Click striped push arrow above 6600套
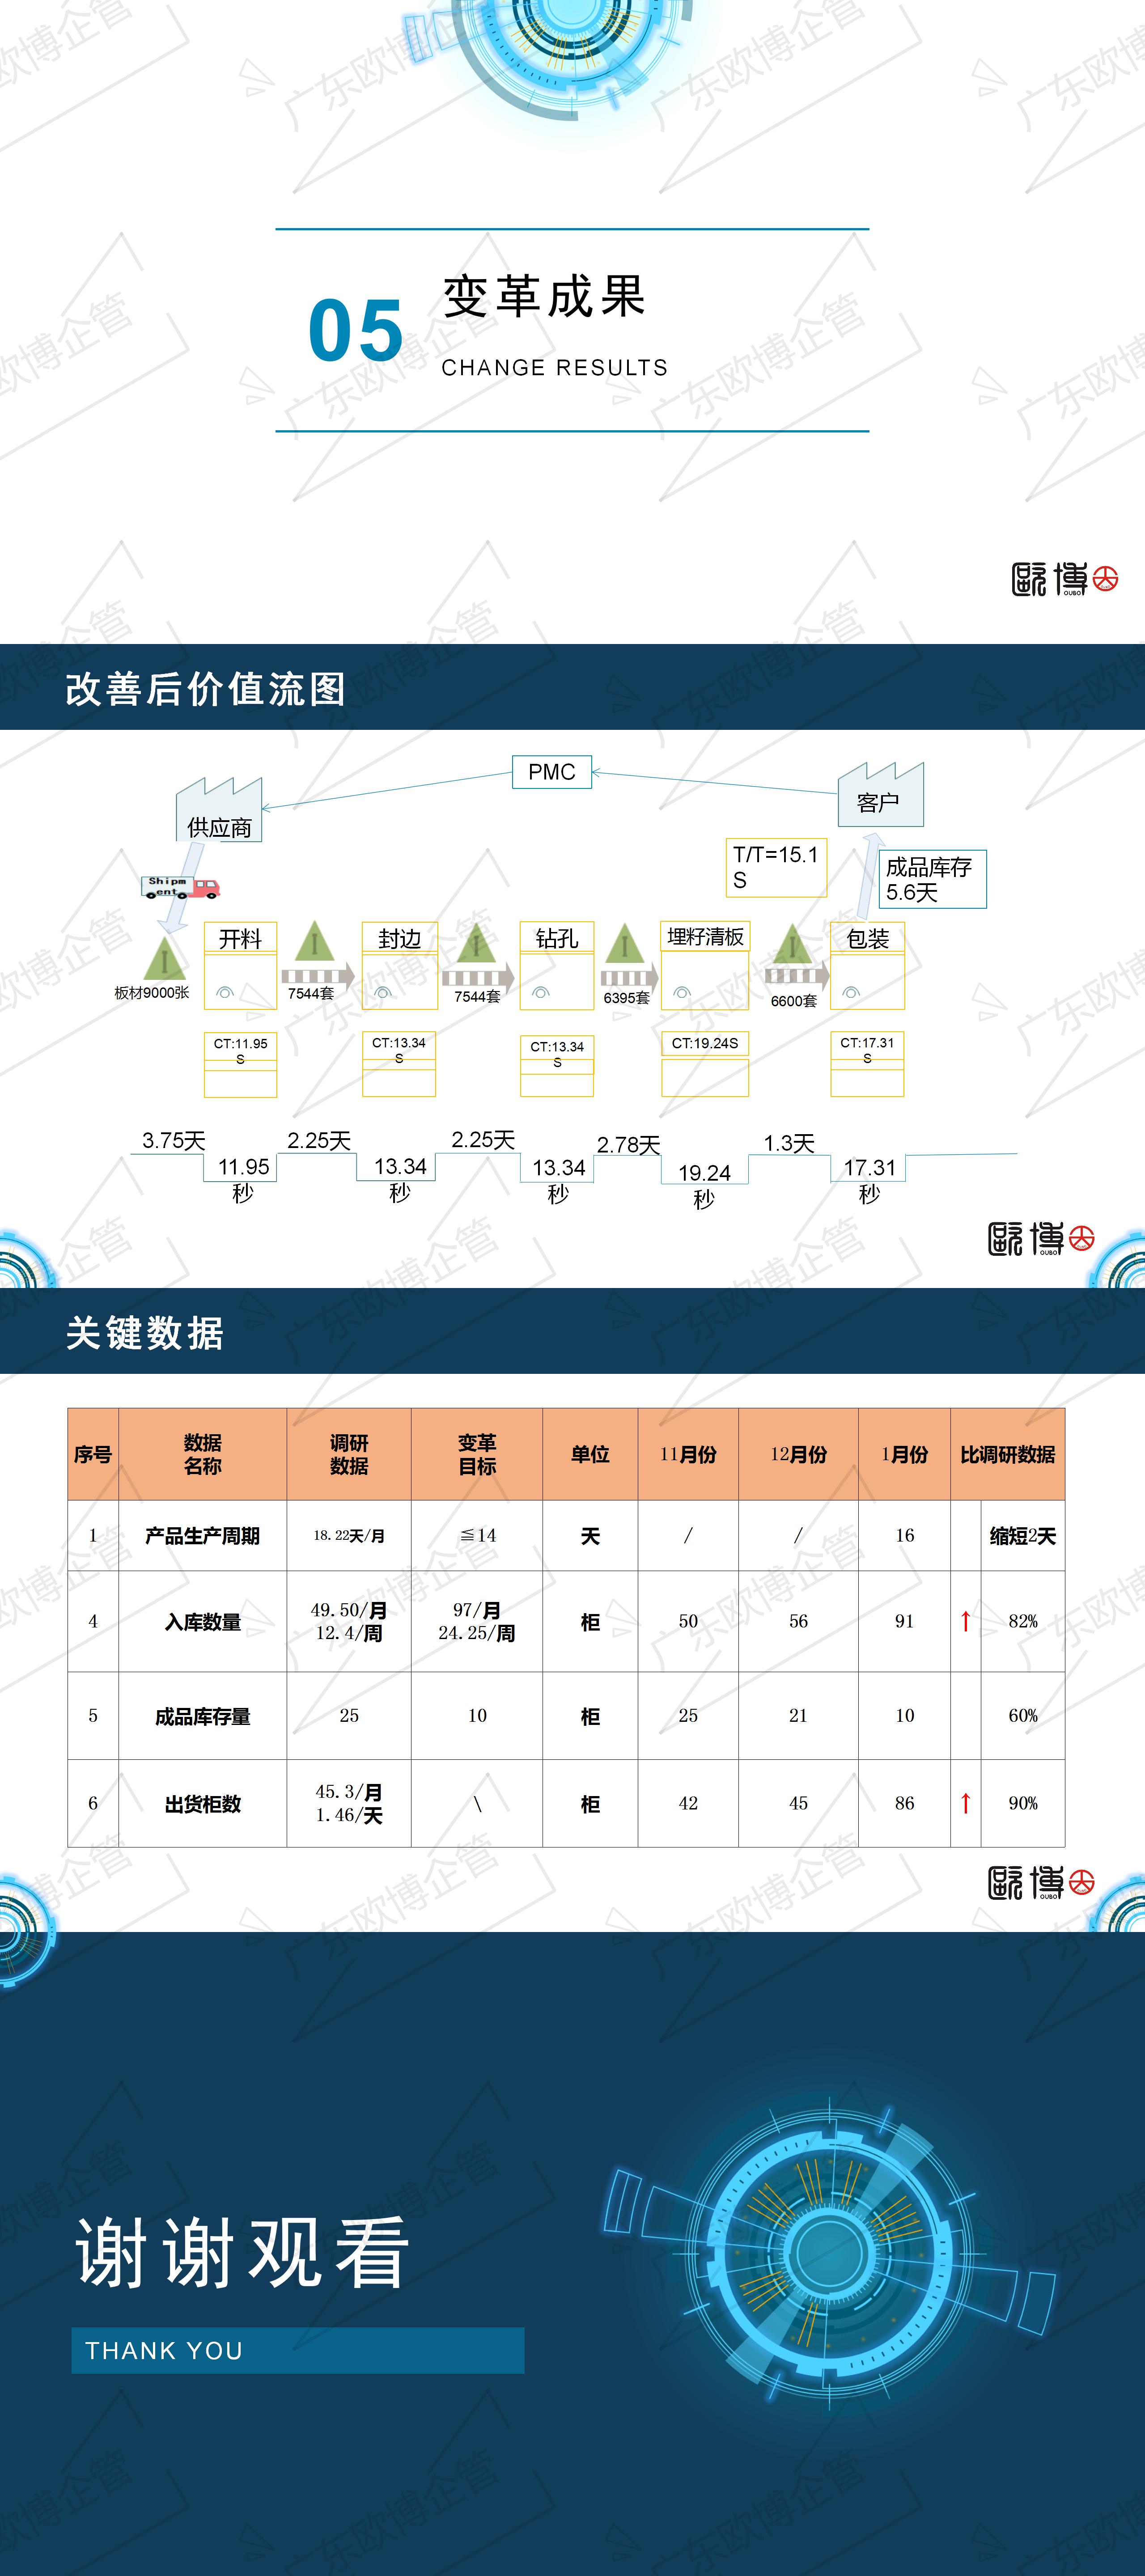Viewport: 1145px width, 2576px height. 797,975
